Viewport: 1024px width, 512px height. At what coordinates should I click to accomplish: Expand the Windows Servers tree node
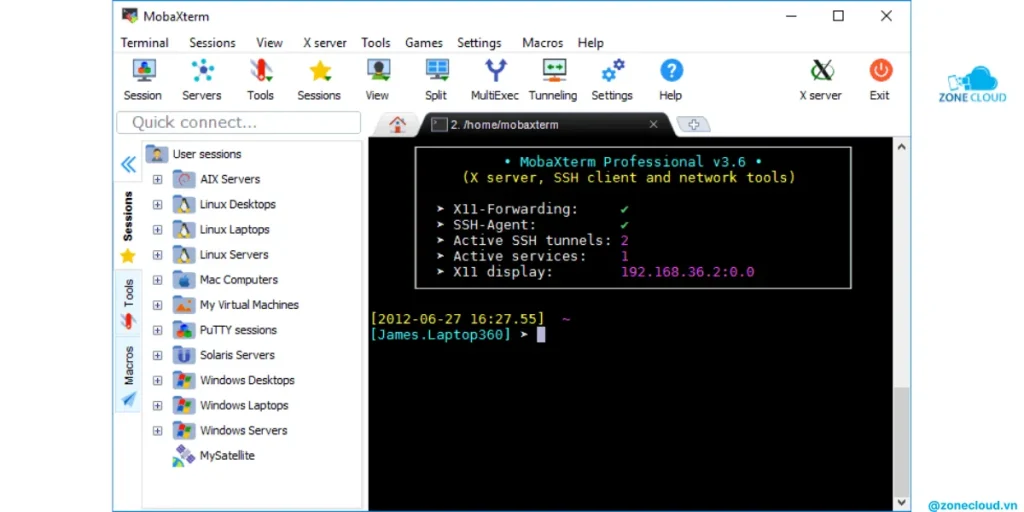click(x=157, y=431)
